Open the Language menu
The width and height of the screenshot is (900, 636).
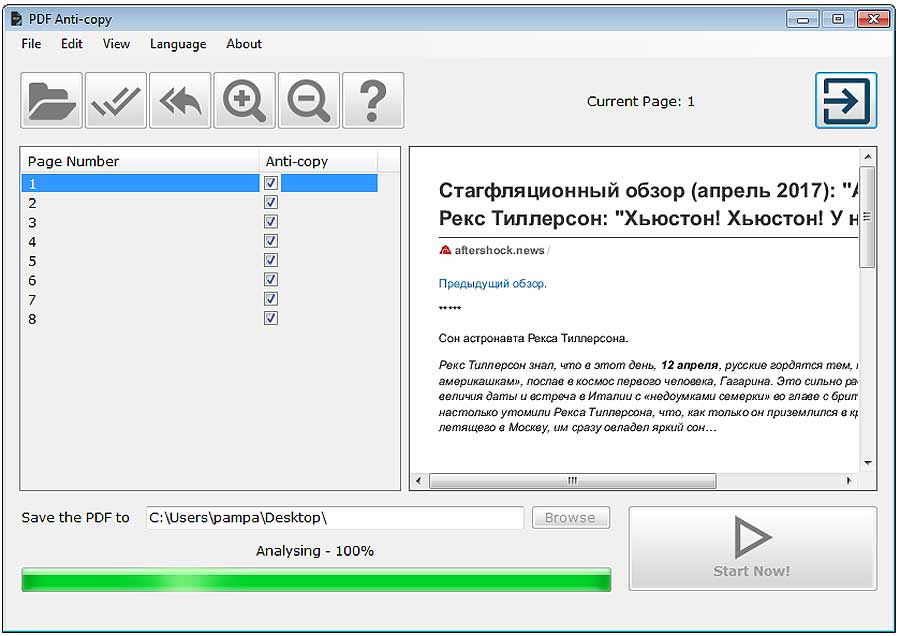[178, 44]
